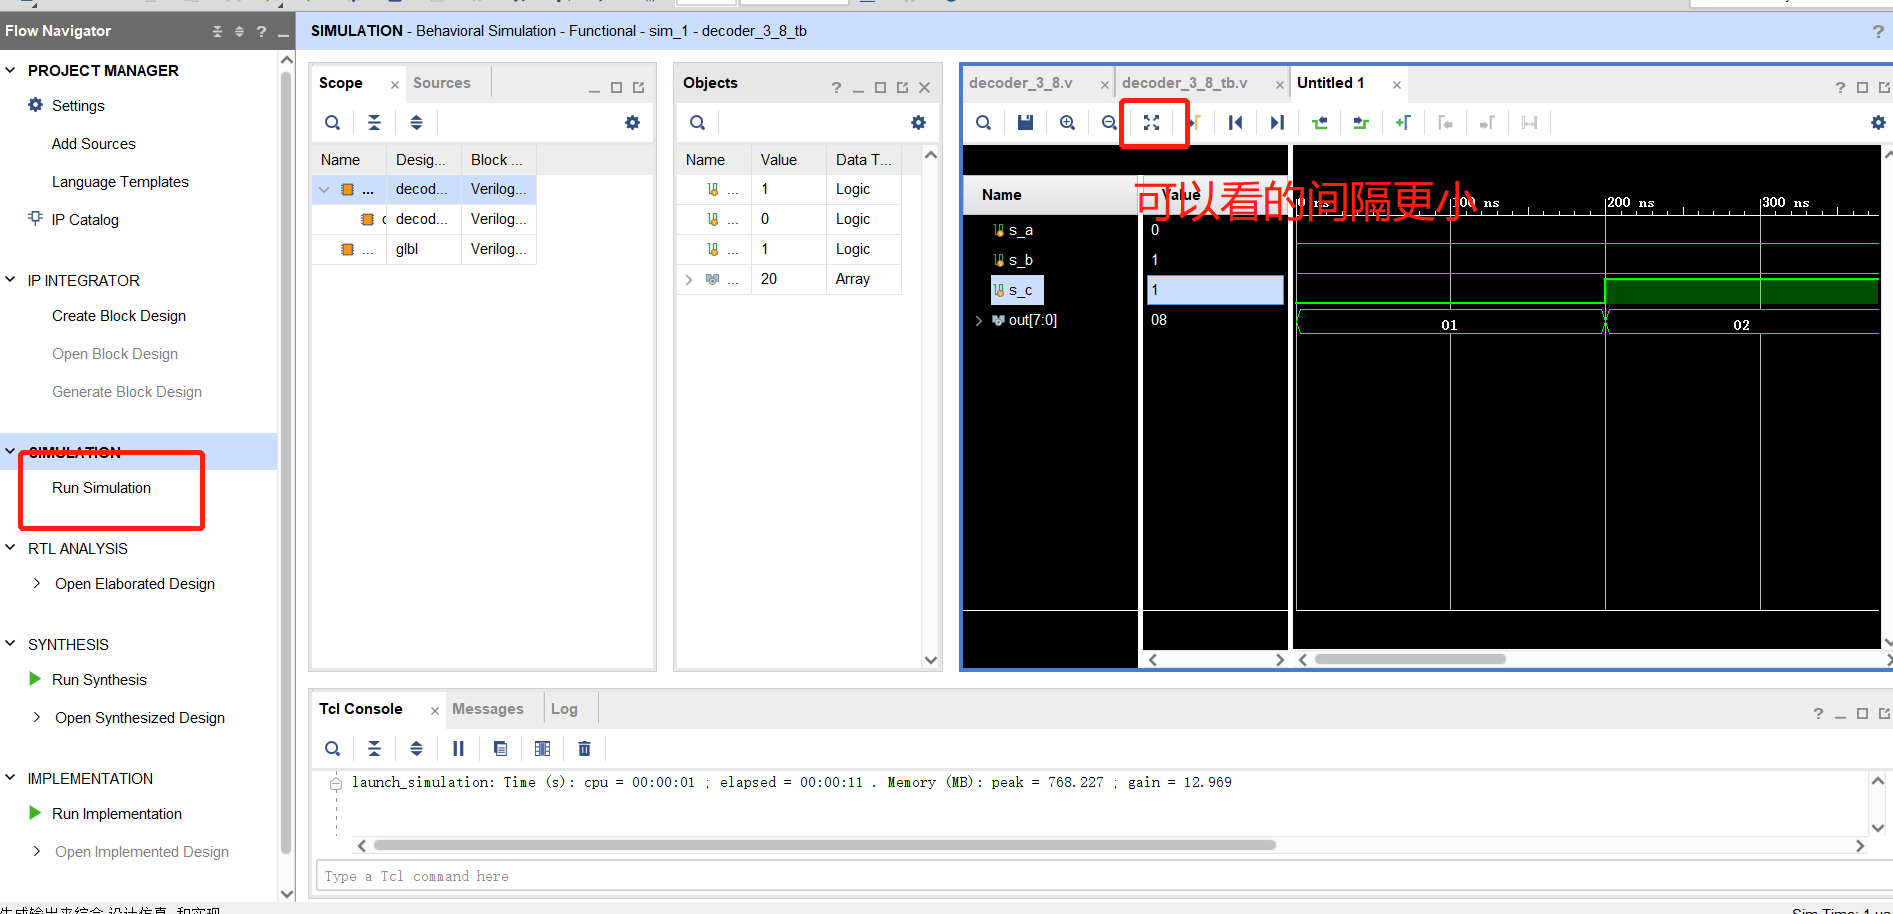Screen dimensions: 1893x914
Task: Collapse the SYNTHESIS section
Action: point(11,644)
